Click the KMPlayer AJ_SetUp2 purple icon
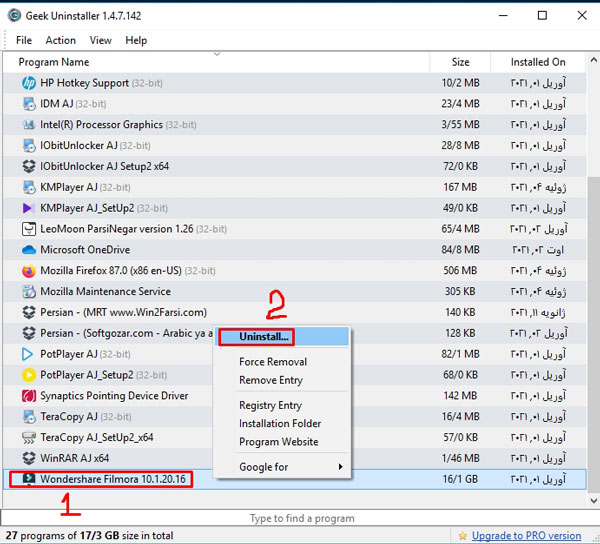 pyautogui.click(x=28, y=208)
